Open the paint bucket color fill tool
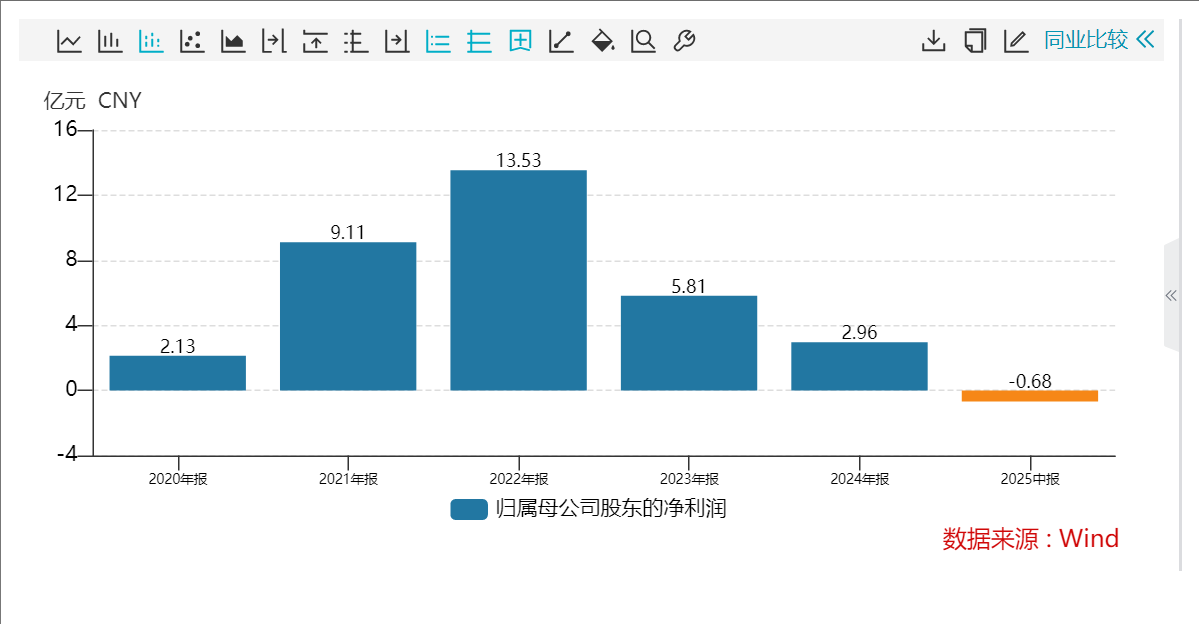The height and width of the screenshot is (624, 1199). [x=603, y=41]
